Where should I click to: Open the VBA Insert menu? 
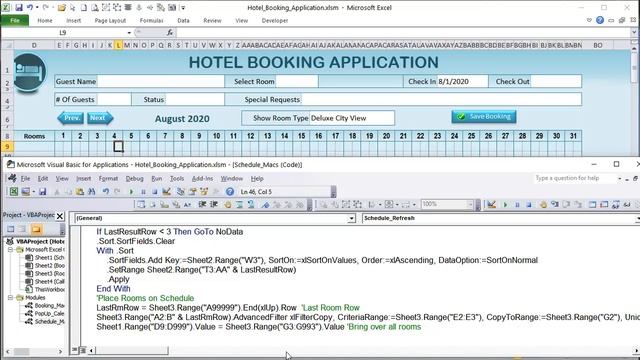point(84,178)
